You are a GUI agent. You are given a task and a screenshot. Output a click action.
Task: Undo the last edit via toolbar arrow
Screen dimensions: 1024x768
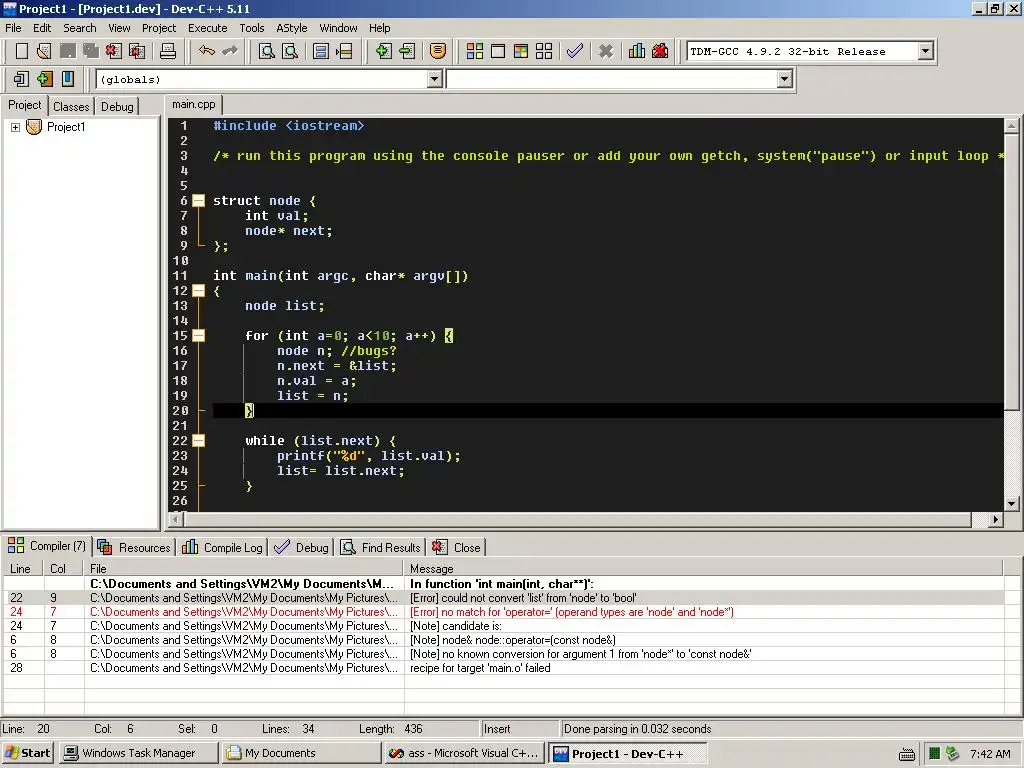pyautogui.click(x=206, y=51)
